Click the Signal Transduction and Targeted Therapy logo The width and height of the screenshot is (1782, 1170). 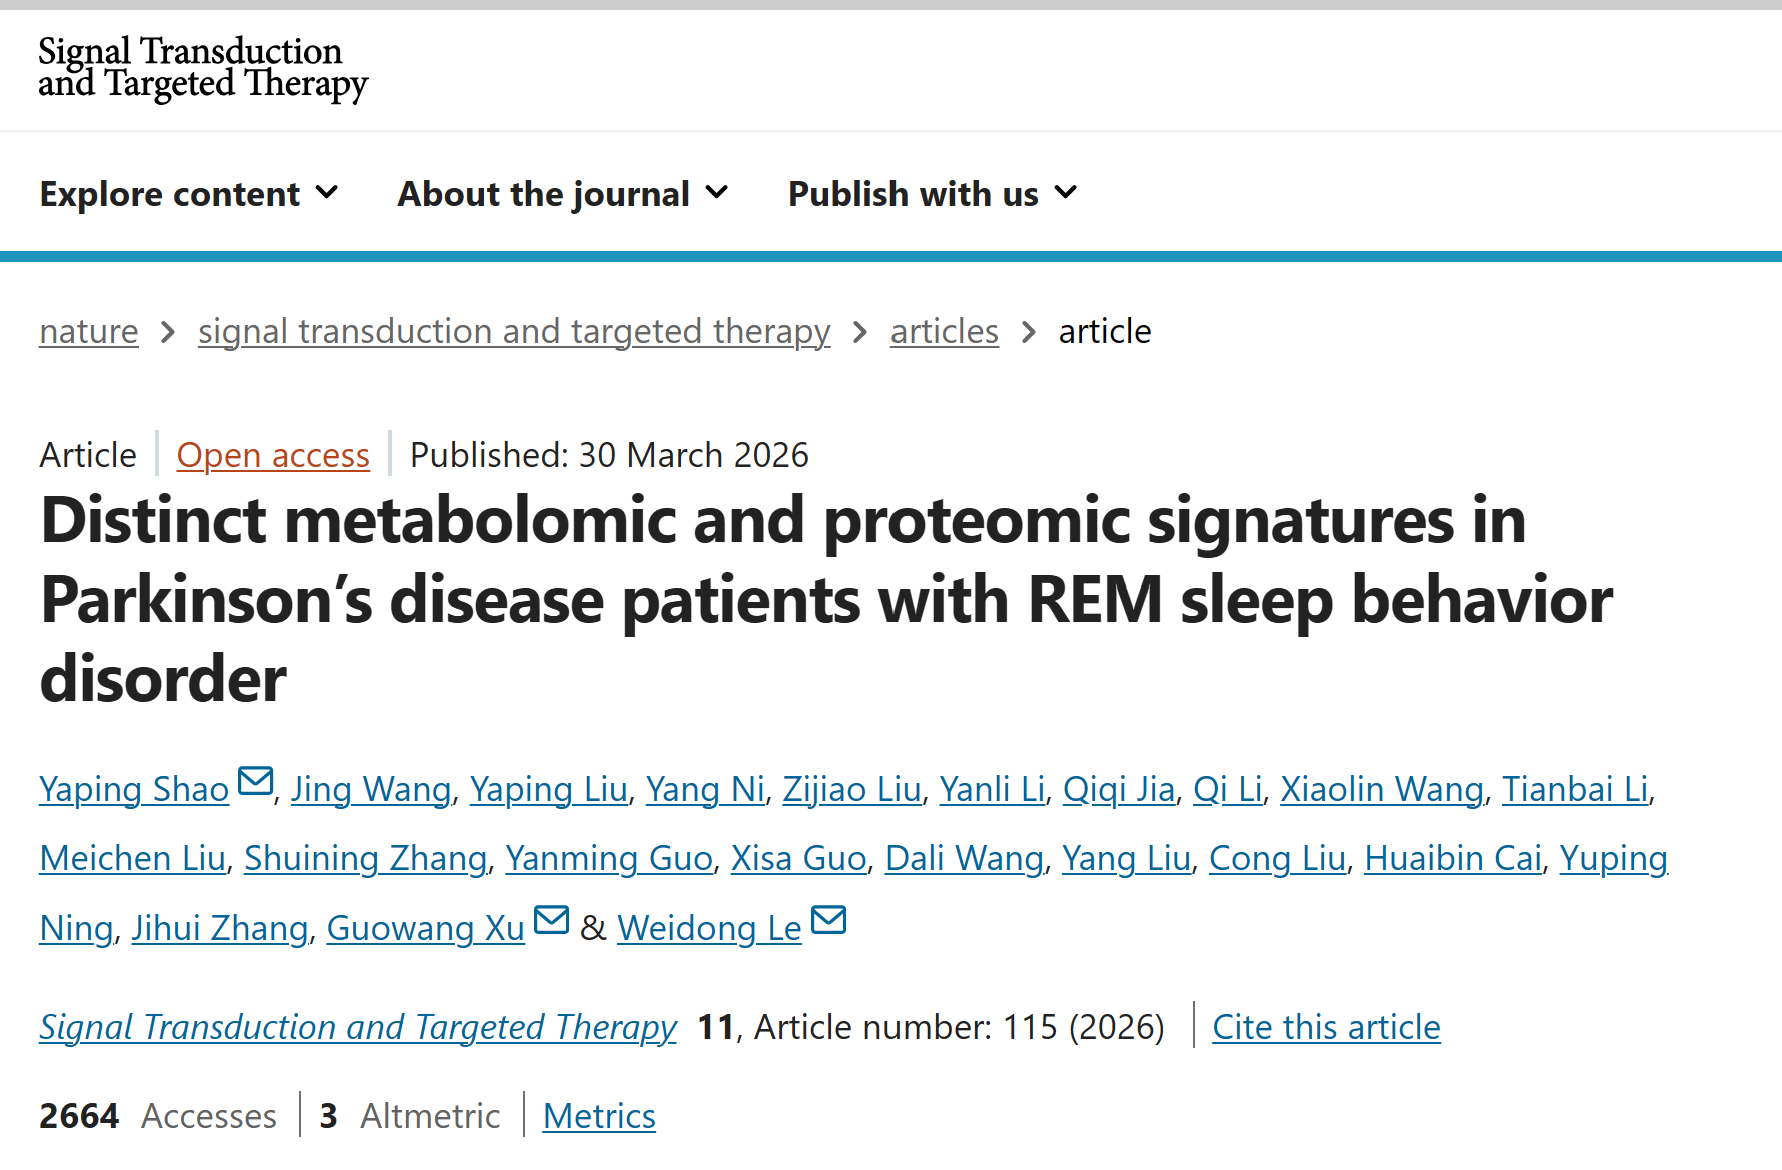tap(203, 68)
